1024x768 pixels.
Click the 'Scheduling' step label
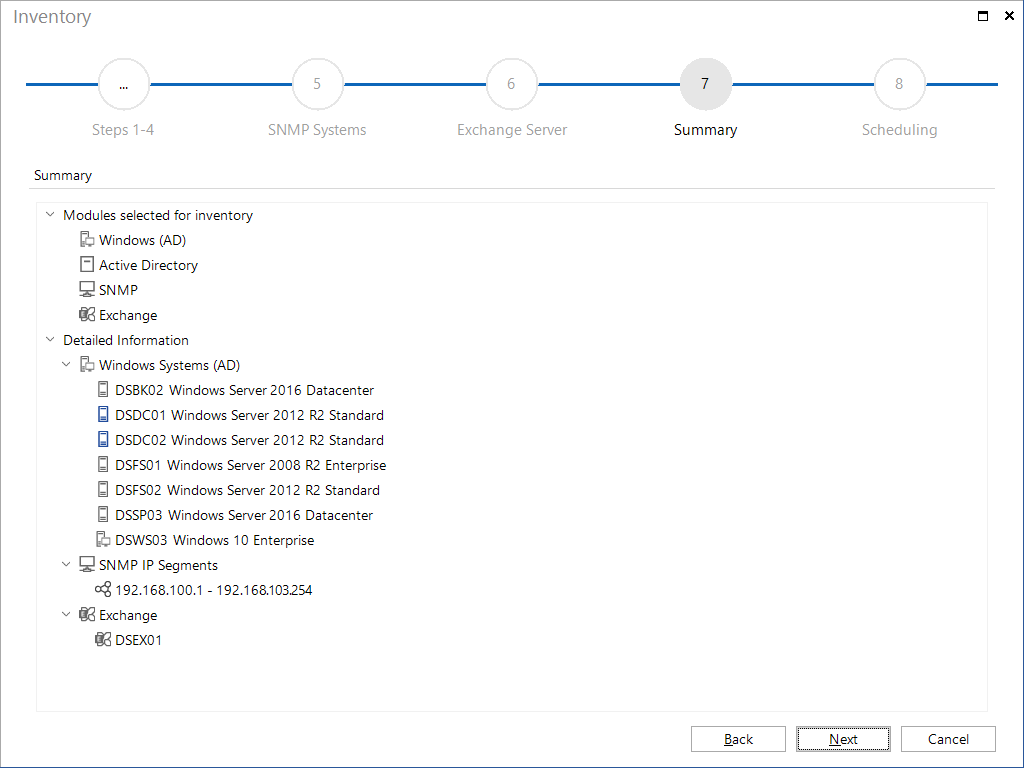[899, 130]
